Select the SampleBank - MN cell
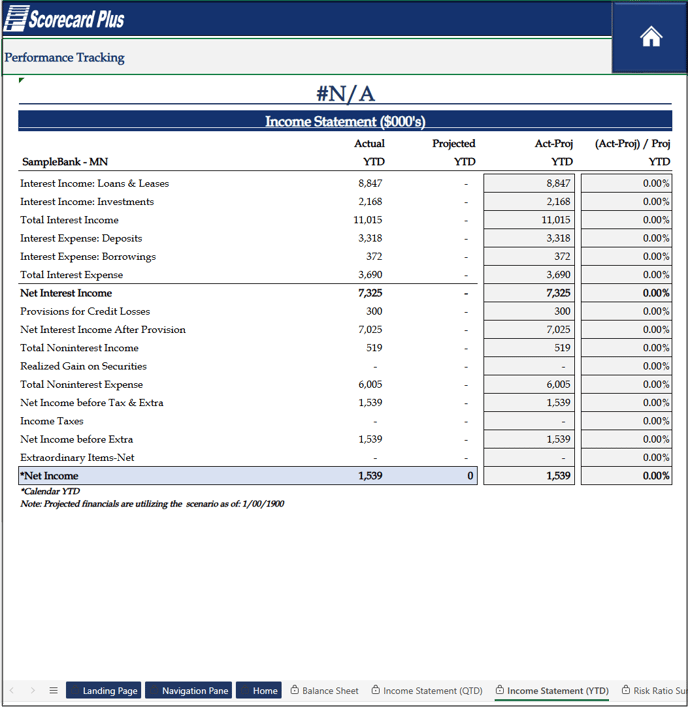Image resolution: width=688 pixels, height=707 pixels. tap(65, 161)
